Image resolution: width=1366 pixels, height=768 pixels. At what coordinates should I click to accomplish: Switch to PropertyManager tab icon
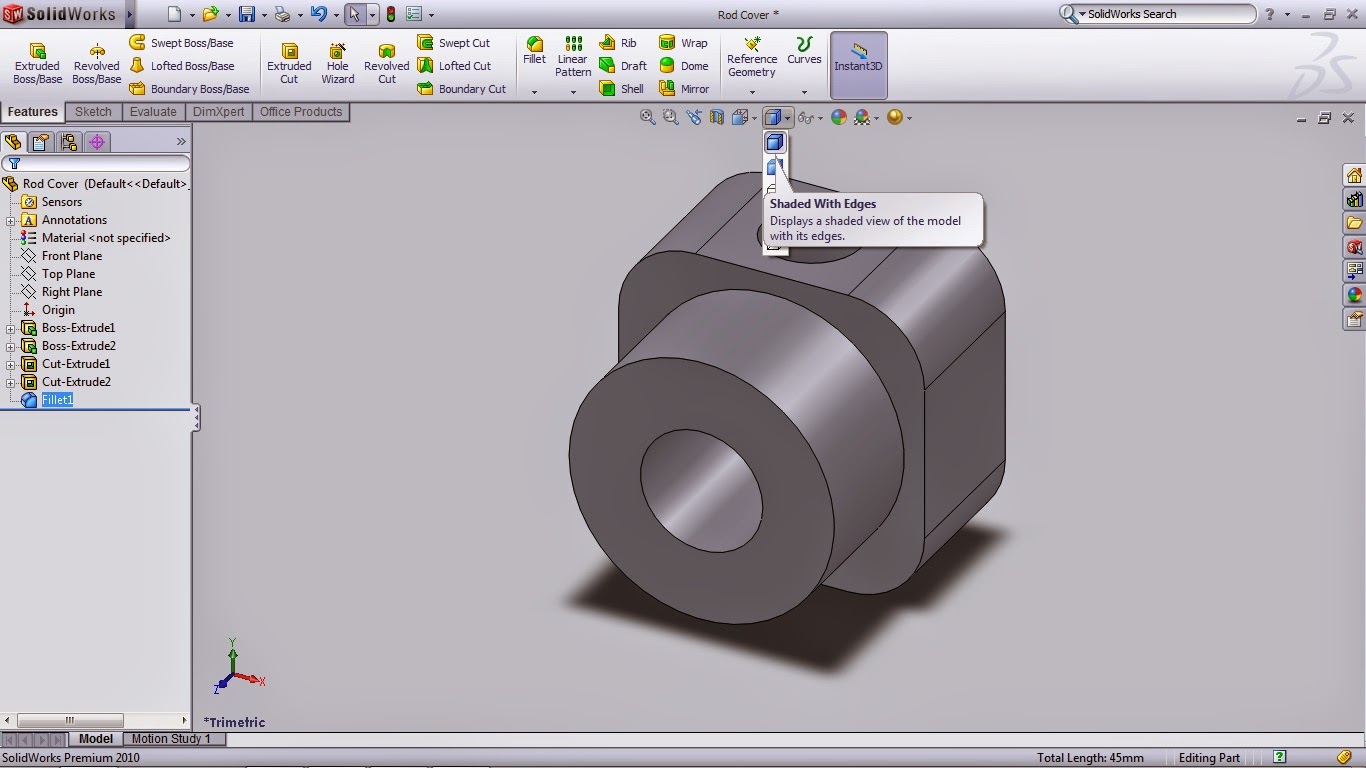pos(41,142)
